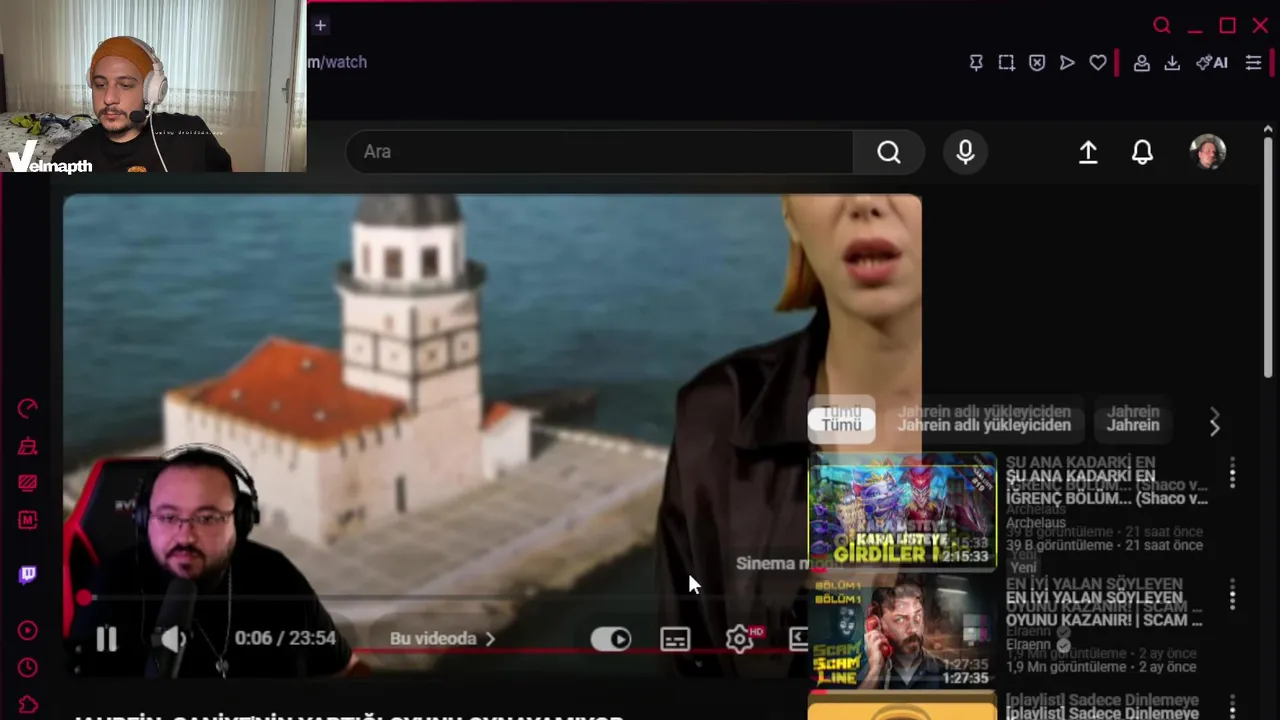Click the send flow arrow icon
Screen dimensions: 1280x720
pyautogui.click(x=1067, y=63)
